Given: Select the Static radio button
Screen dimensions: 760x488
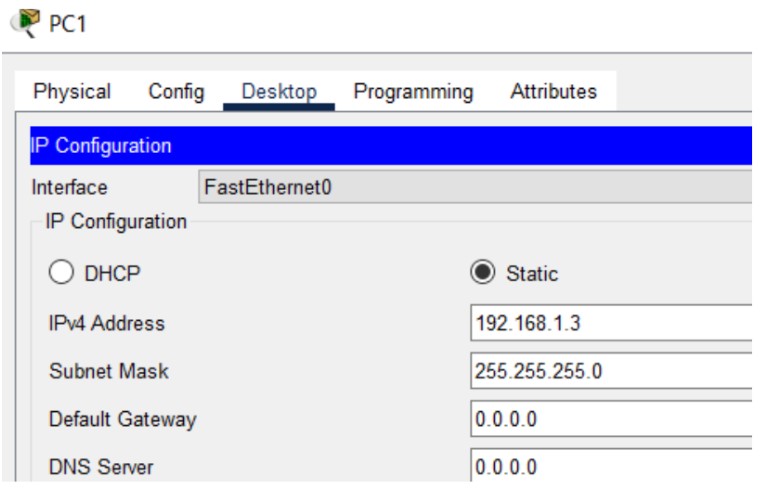Looking at the screenshot, I should tap(483, 272).
